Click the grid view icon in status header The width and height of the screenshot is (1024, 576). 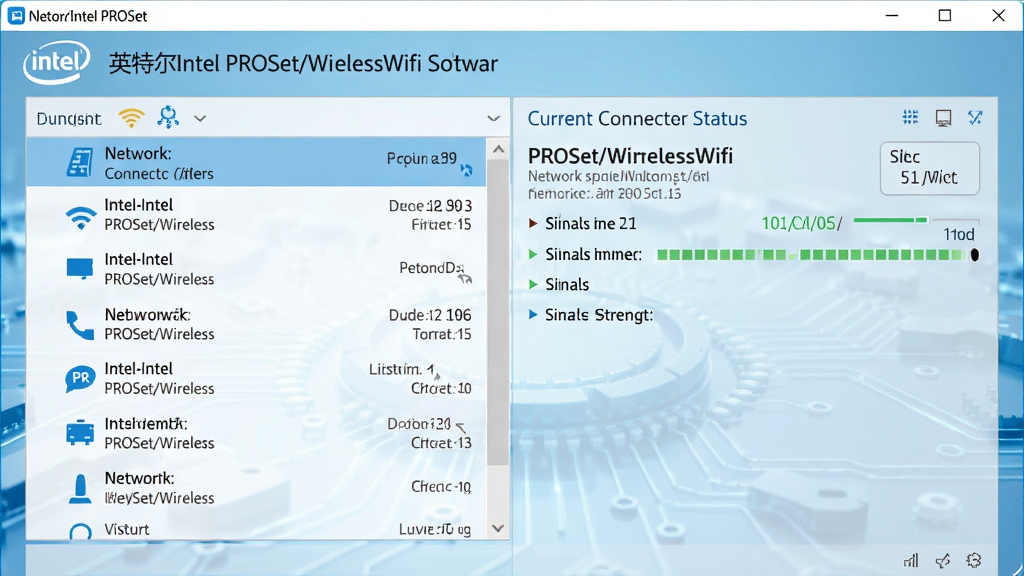click(910, 117)
